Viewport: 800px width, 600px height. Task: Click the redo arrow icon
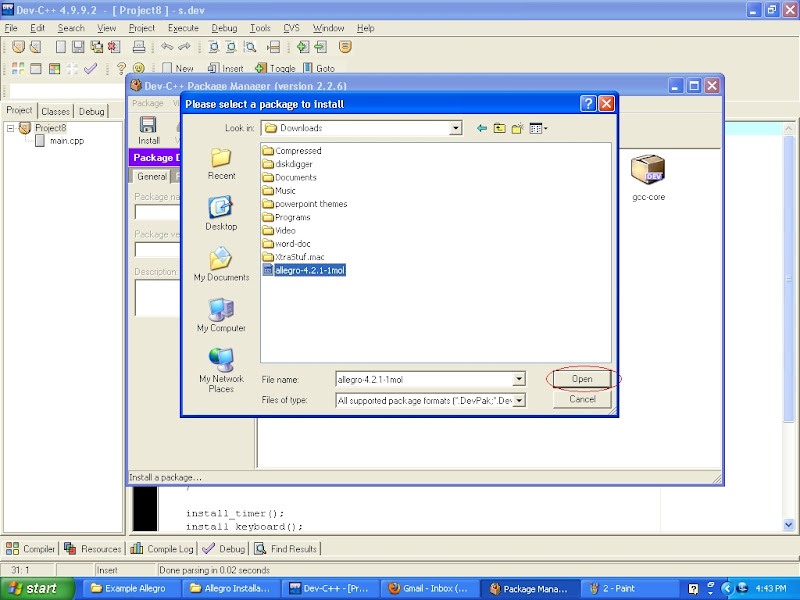coord(184,47)
